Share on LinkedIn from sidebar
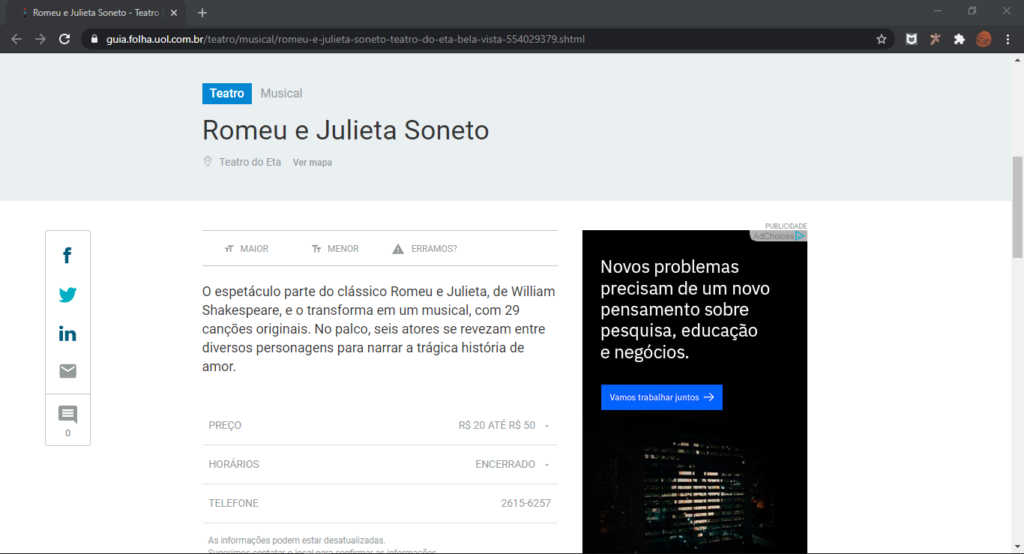 (x=67, y=334)
